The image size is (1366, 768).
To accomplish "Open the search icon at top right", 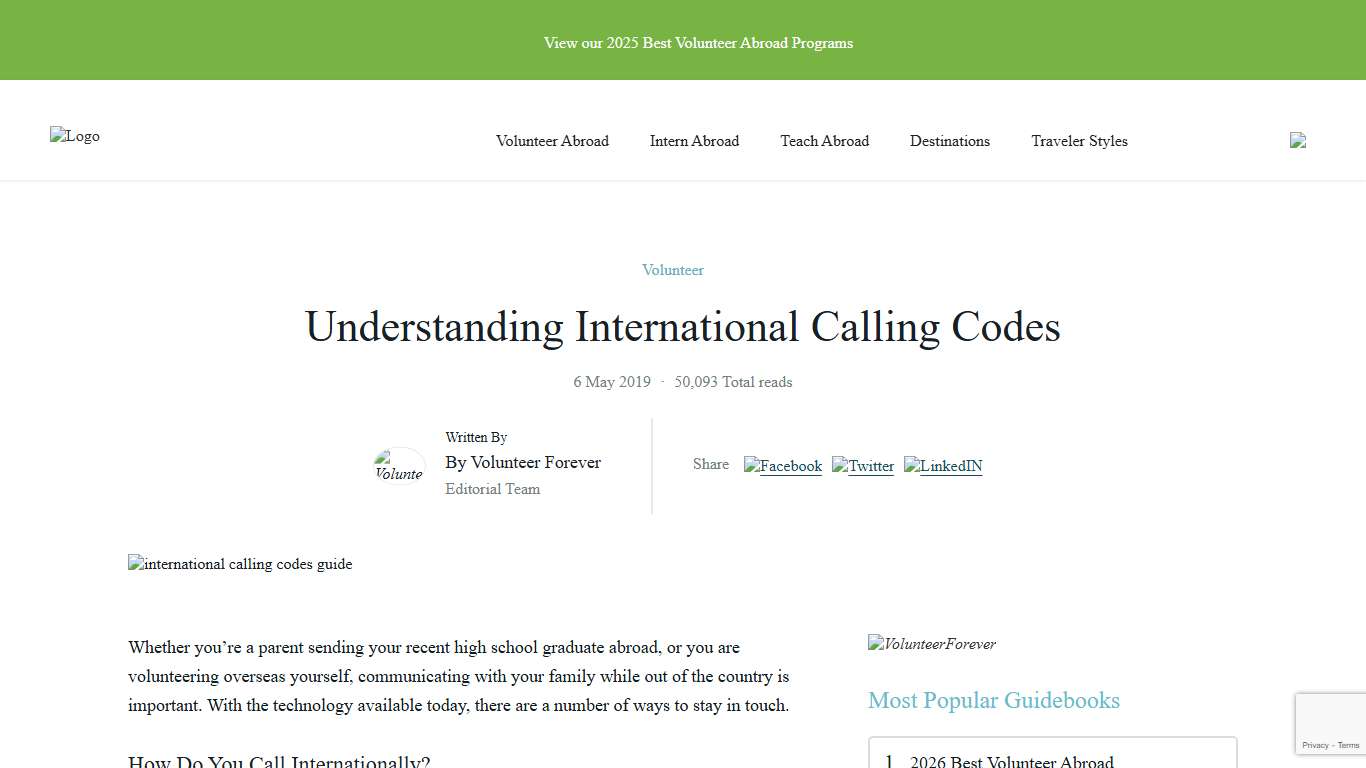I will tap(1297, 140).
